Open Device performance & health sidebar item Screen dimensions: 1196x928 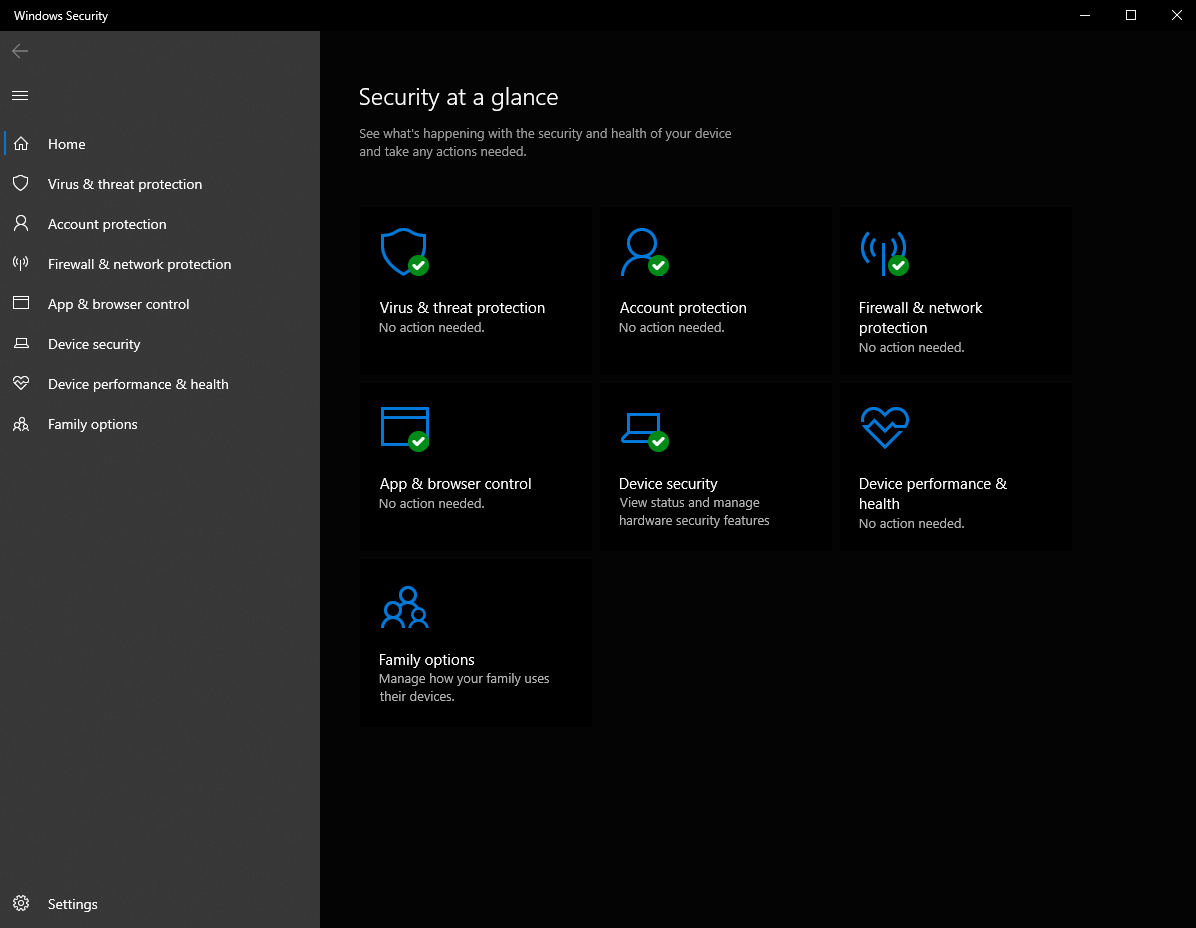(138, 384)
